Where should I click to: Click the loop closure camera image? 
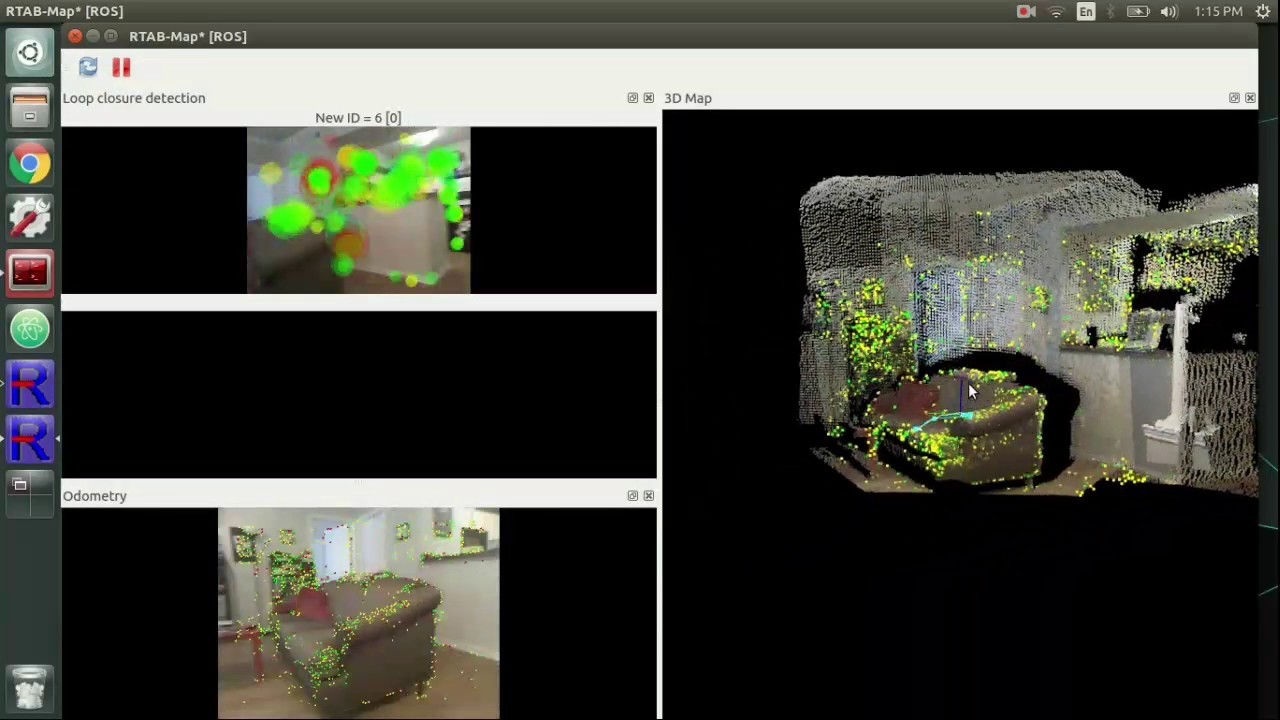[x=358, y=210]
